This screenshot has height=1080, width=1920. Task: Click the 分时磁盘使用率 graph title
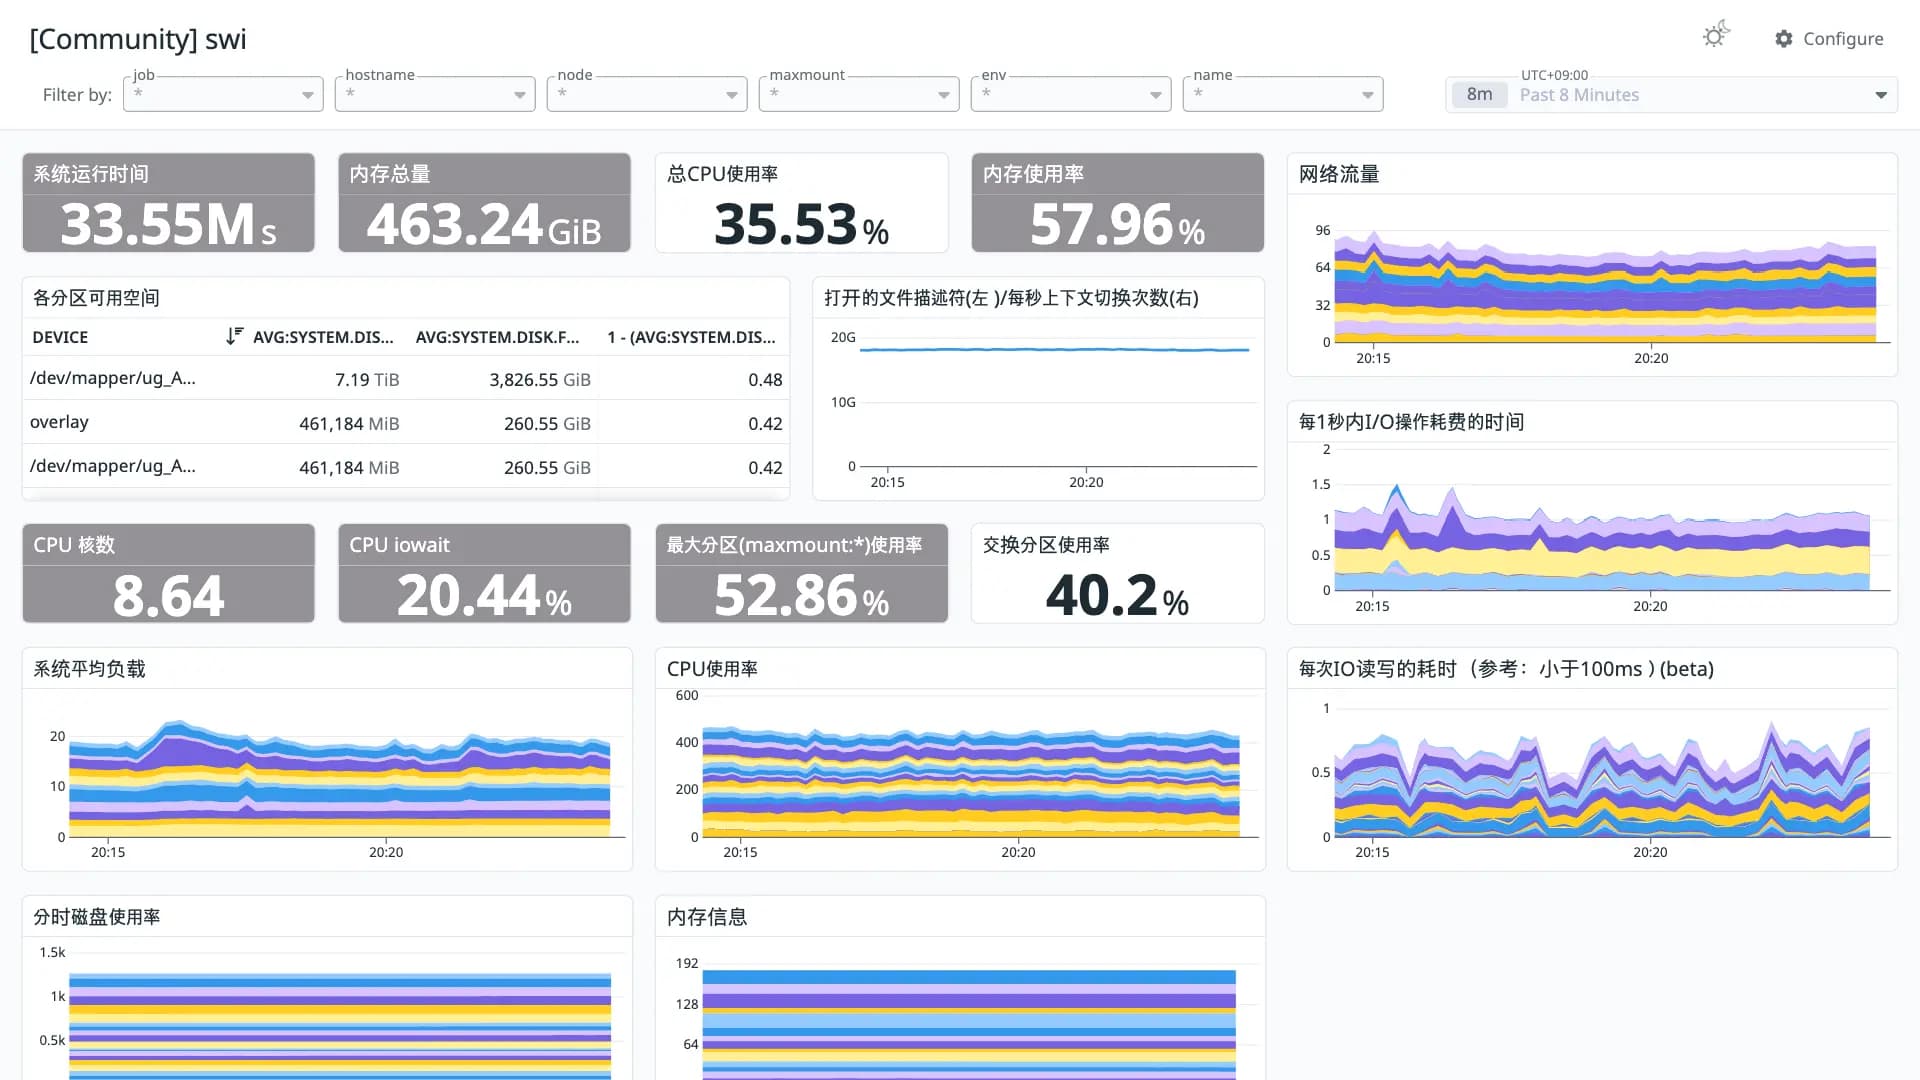click(x=97, y=917)
